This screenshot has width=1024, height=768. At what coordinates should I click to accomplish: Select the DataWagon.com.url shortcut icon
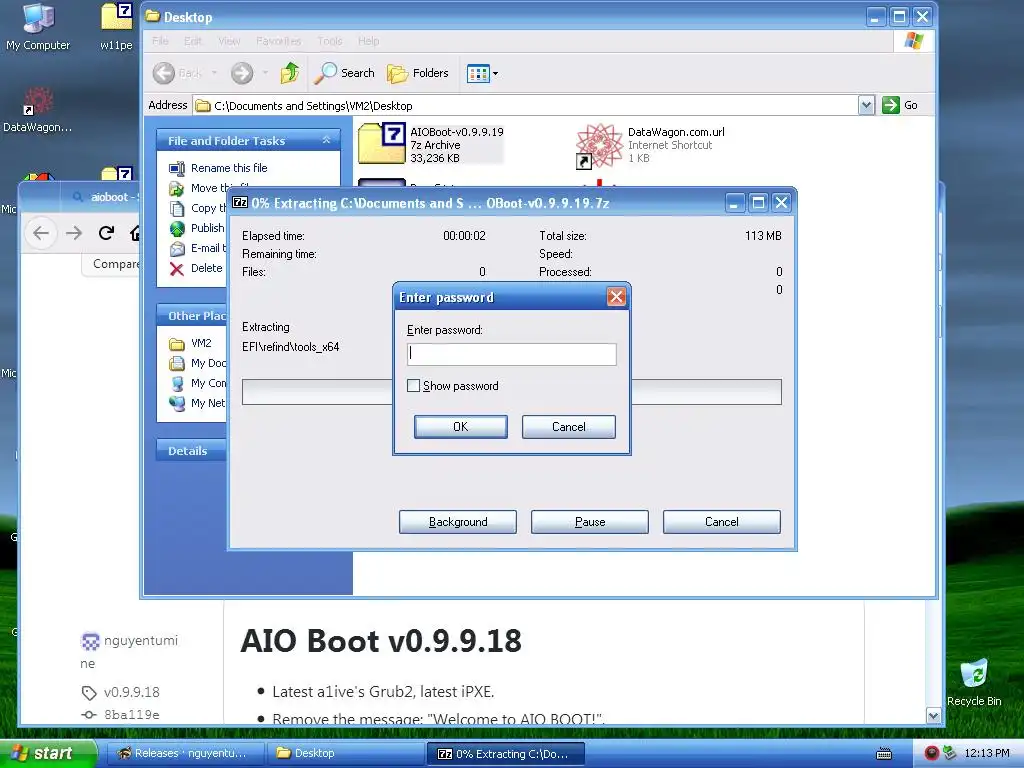tap(599, 145)
